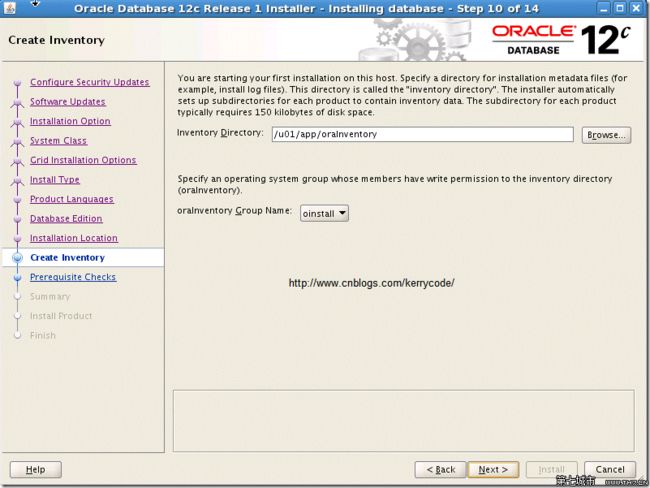Click the Prerequisite Checks step bullet icon

(x=17, y=277)
